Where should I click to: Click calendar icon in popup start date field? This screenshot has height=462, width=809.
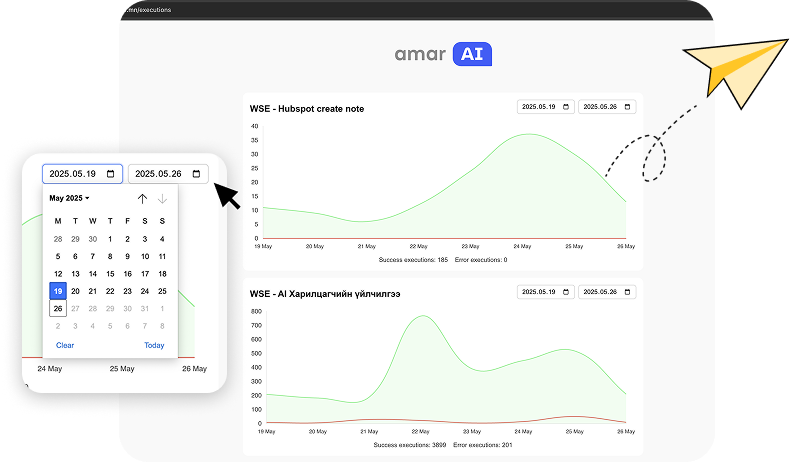110,174
